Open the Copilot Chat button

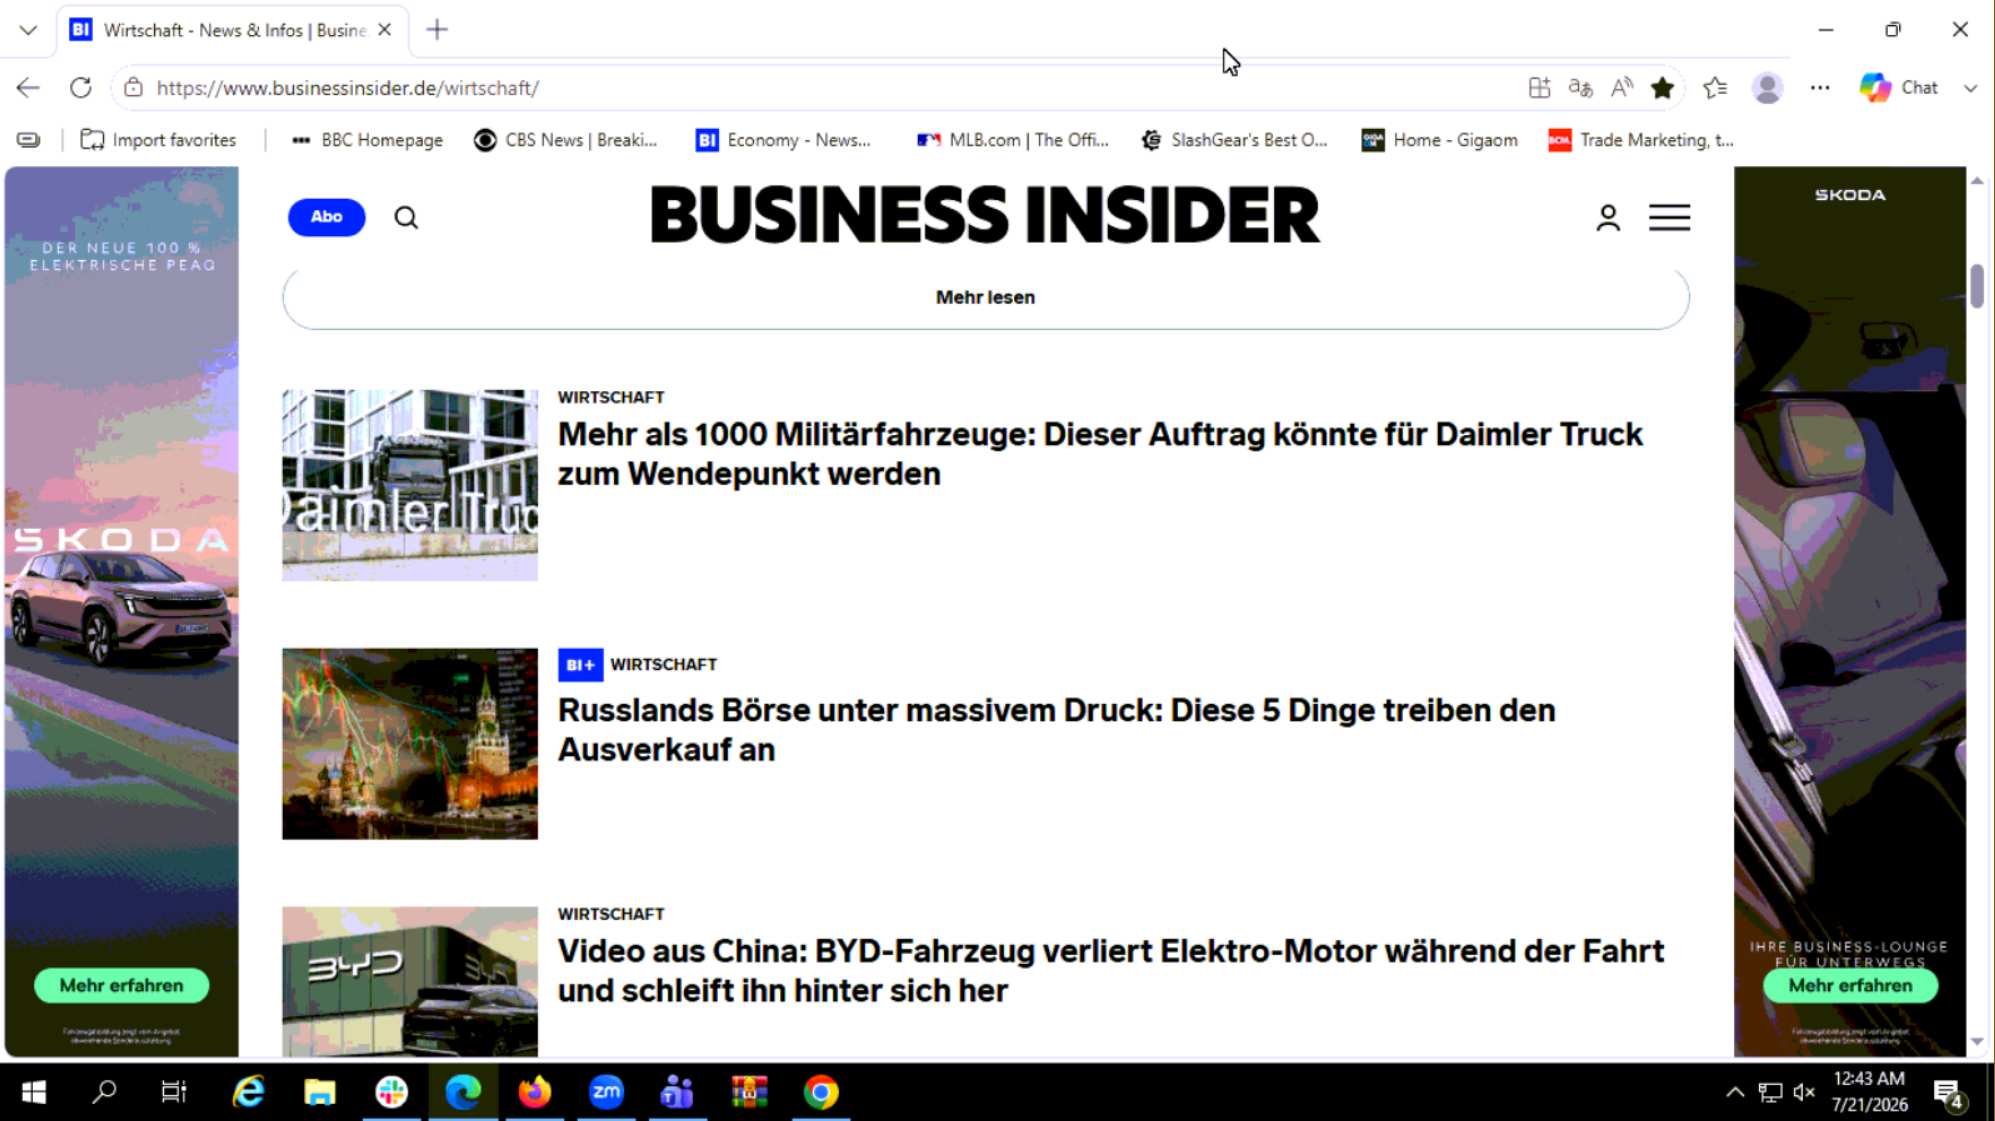click(1899, 88)
